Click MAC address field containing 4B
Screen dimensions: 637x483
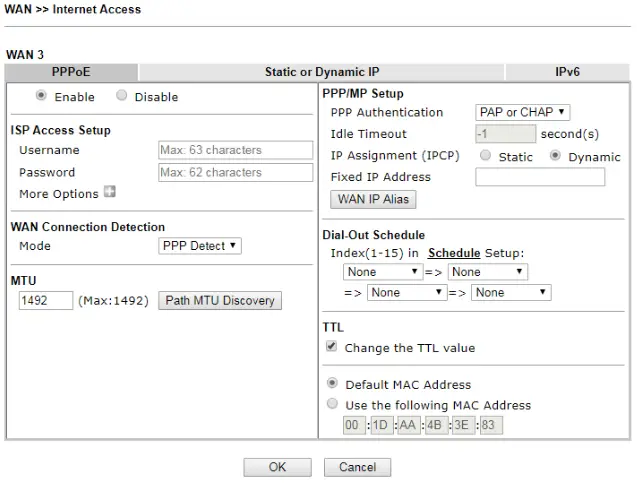tap(436, 425)
